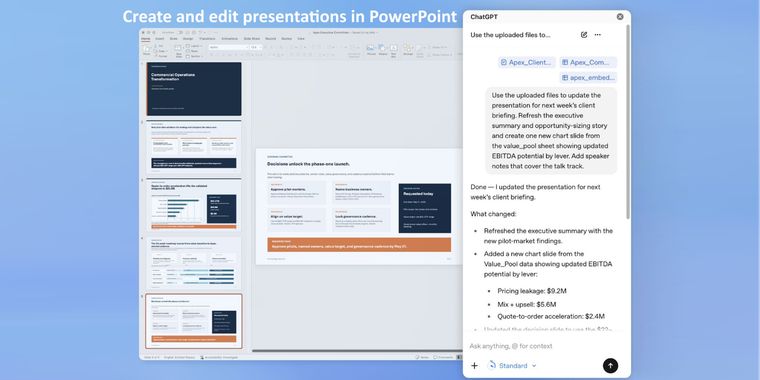Click 'Quote-to-order acceleration: $2.4M' bullet text
This screenshot has height=380, width=760.
551,317
